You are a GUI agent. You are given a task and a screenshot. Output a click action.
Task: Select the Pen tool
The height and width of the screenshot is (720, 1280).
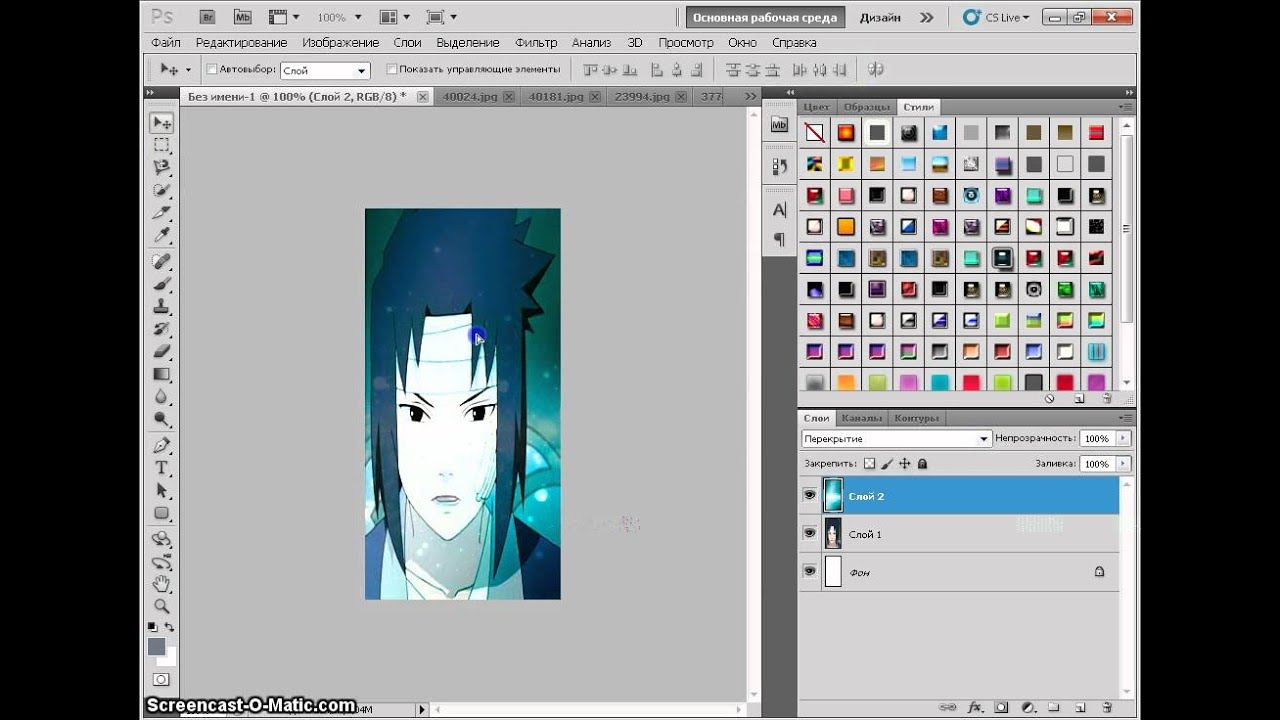(161, 445)
